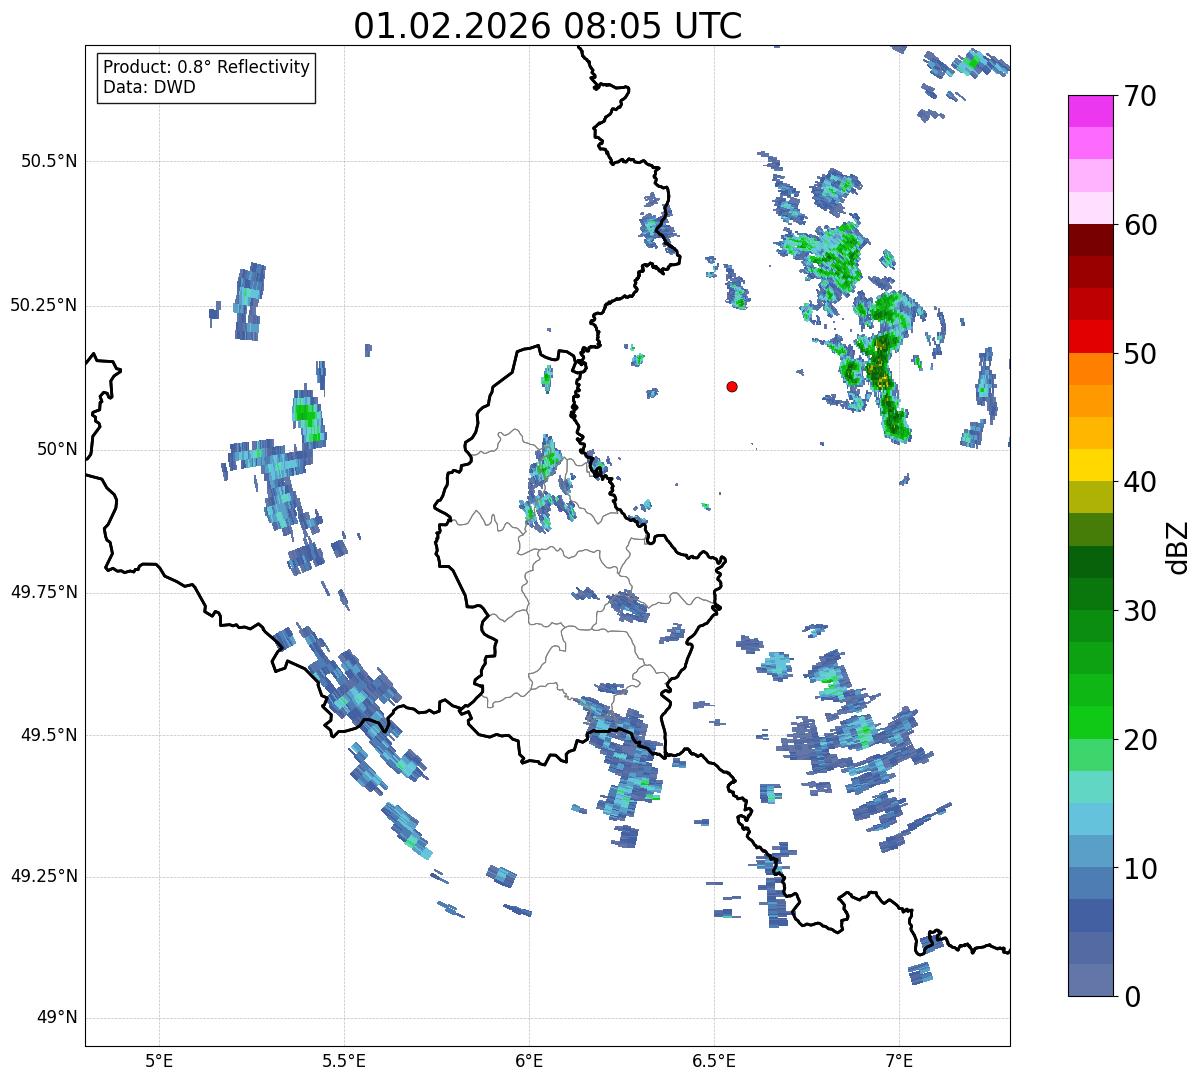Click the orange colorbar swatch below 50
1202x1081 pixels.
[x=1090, y=369]
